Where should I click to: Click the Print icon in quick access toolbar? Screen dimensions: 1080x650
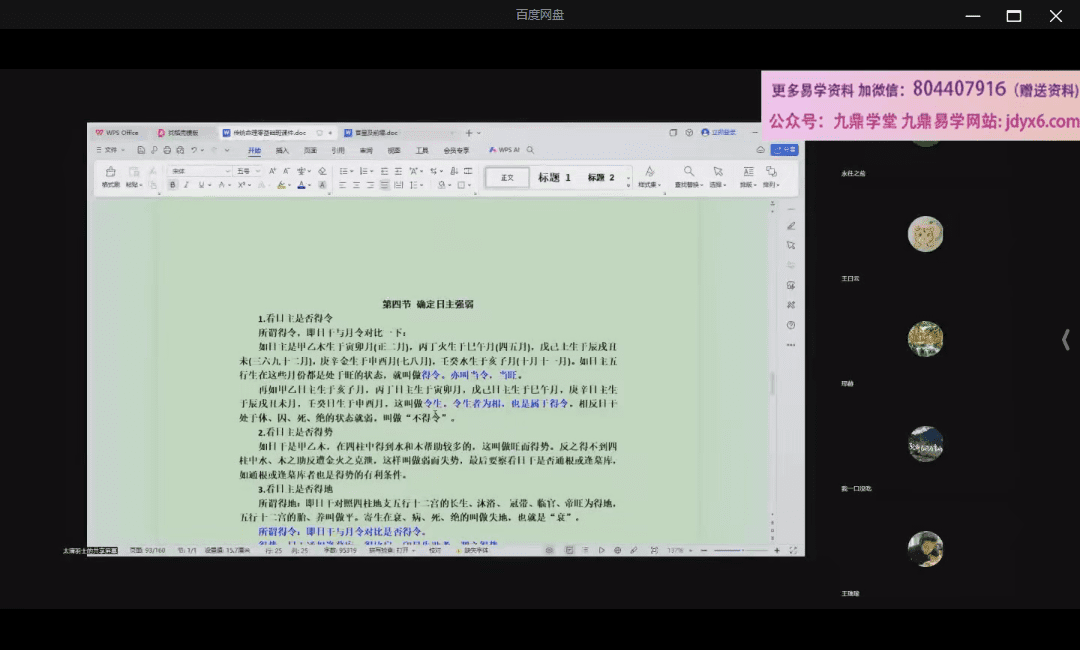167,148
